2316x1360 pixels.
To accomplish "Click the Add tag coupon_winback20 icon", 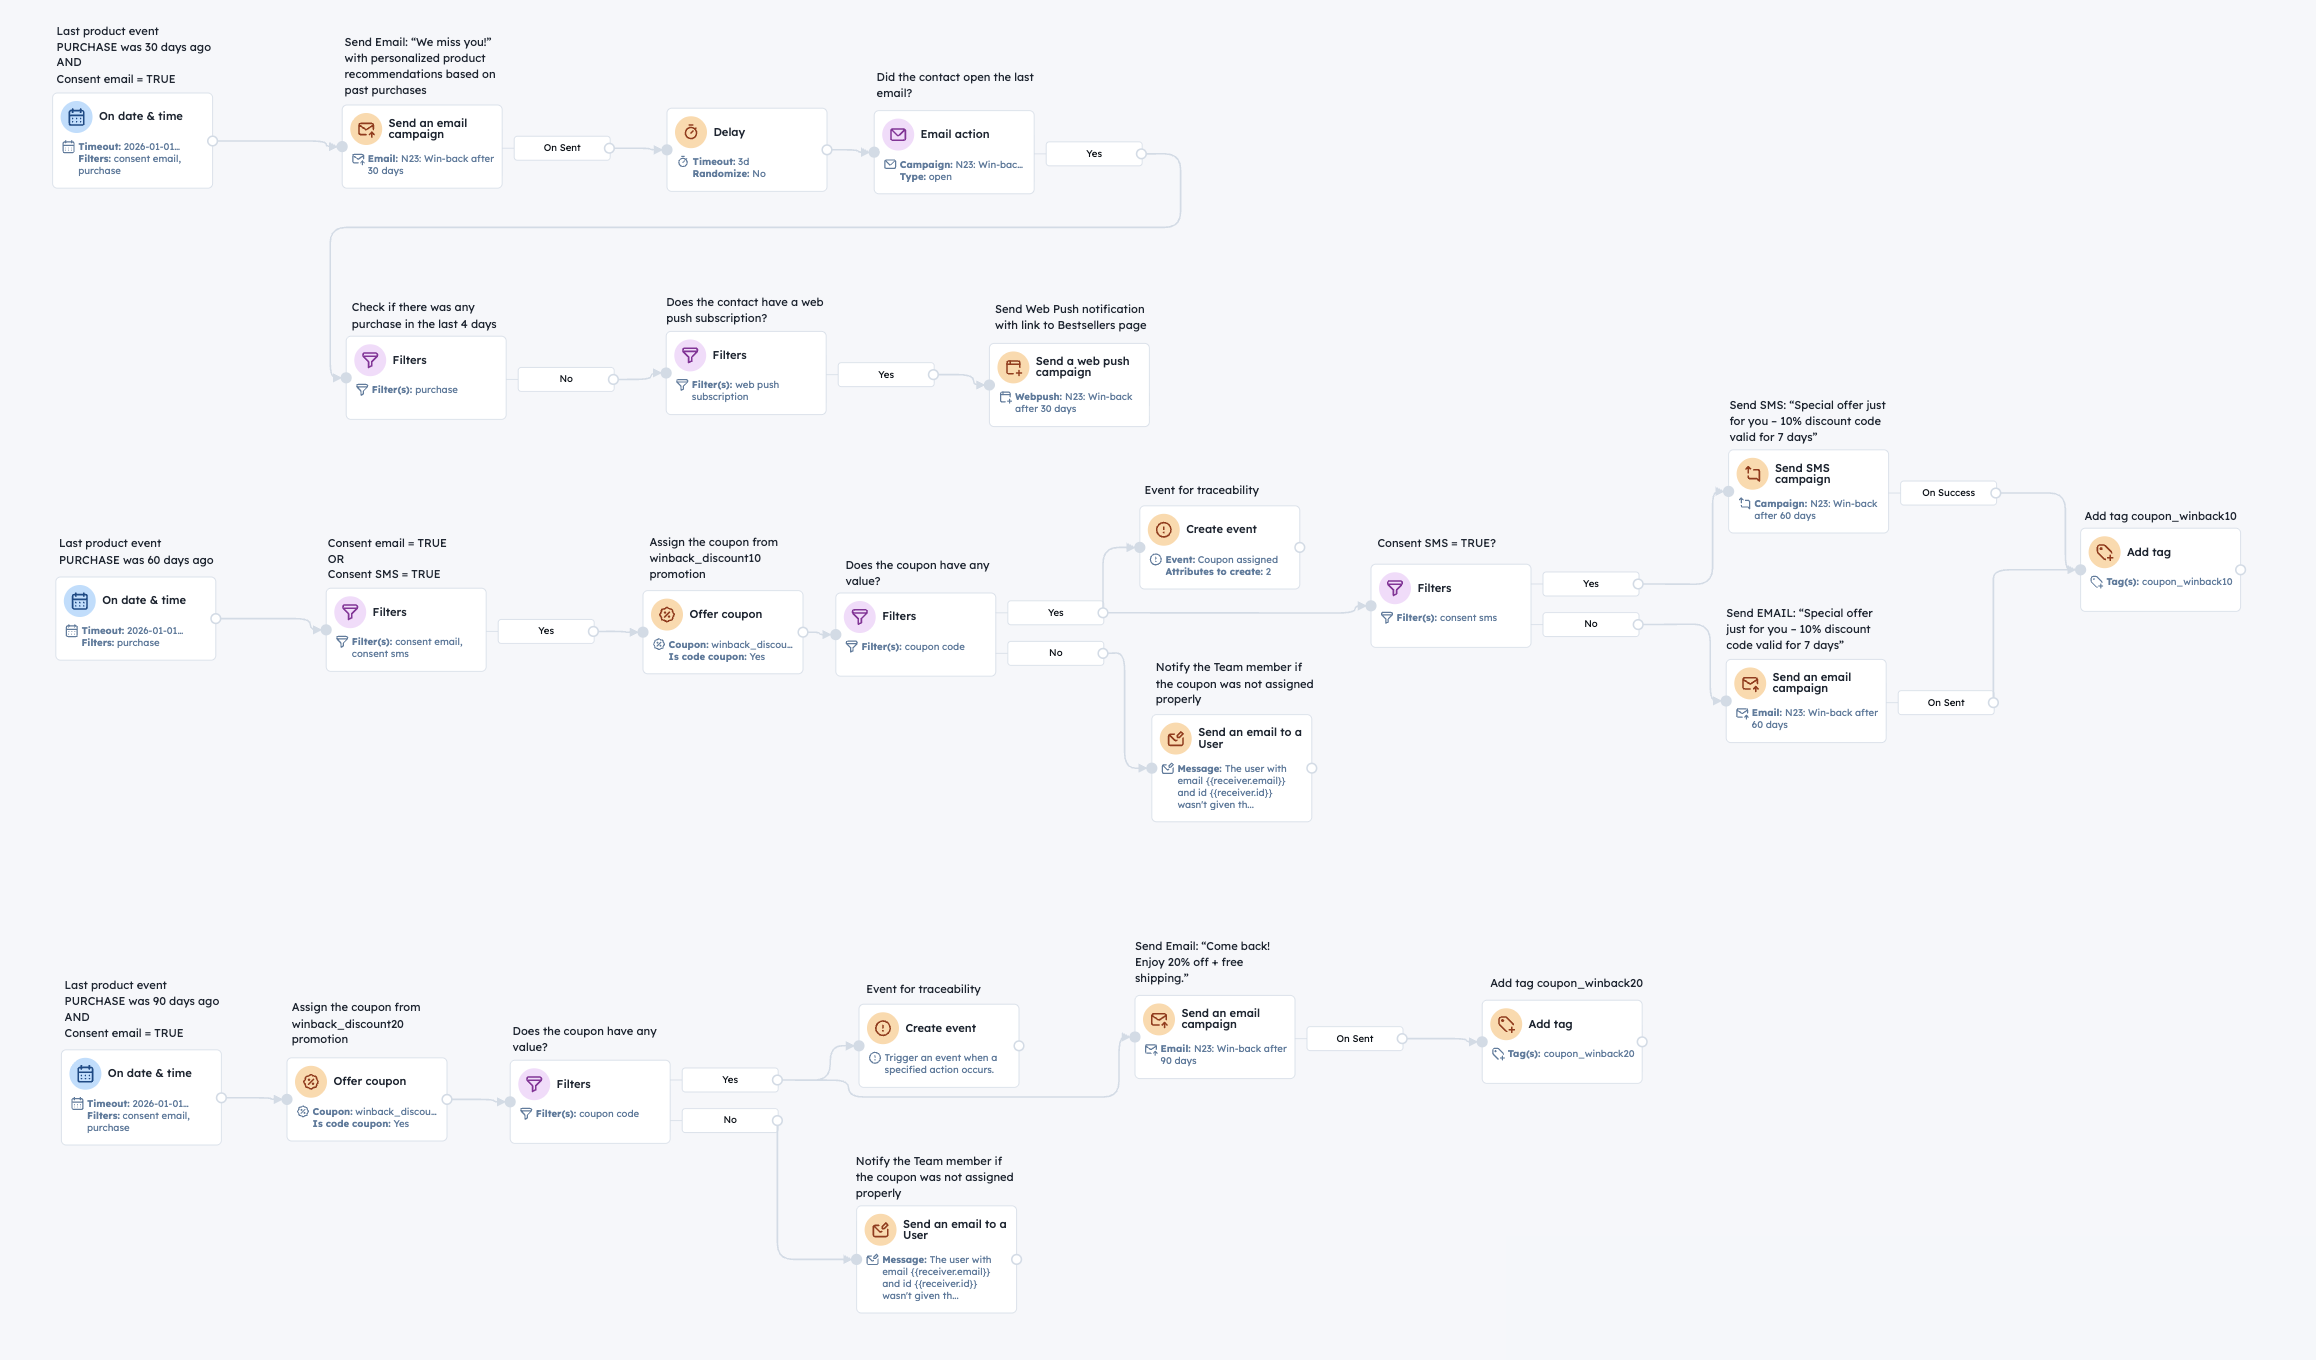I will point(1505,1024).
